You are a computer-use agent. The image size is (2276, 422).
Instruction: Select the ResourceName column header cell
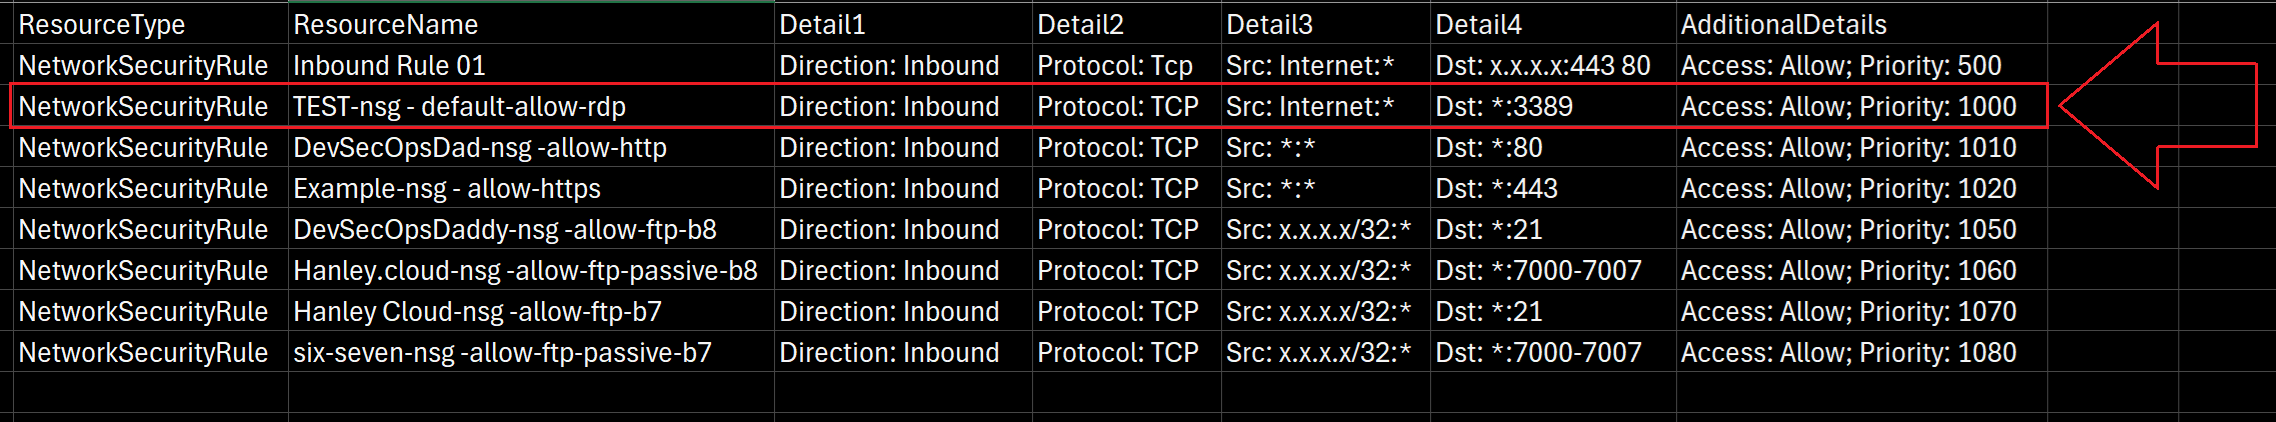(385, 24)
